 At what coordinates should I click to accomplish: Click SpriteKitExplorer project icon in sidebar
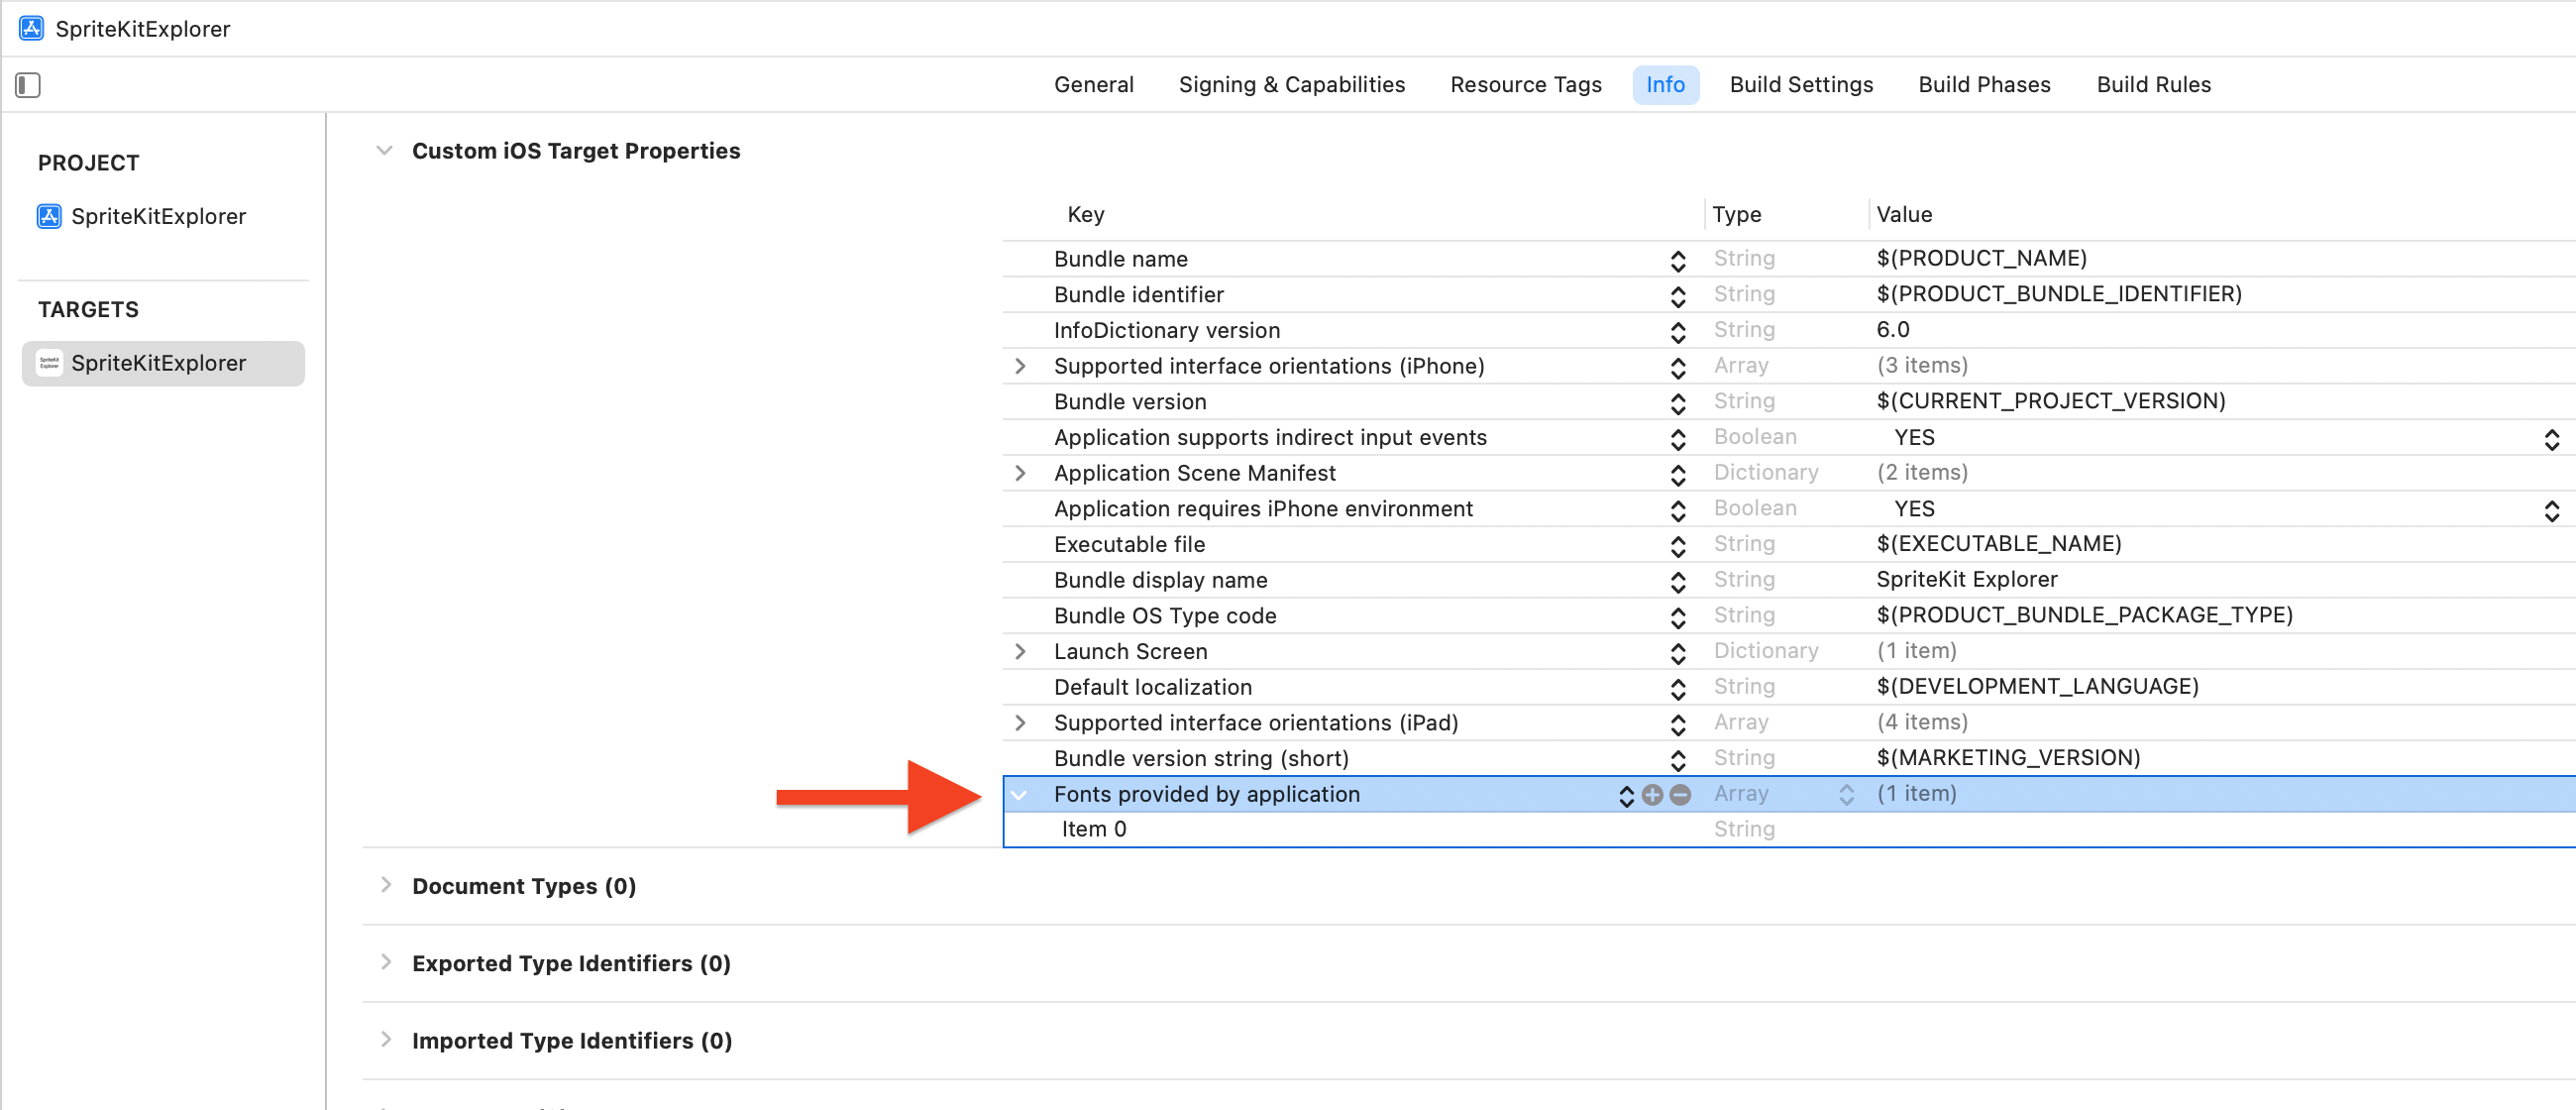pos(49,216)
